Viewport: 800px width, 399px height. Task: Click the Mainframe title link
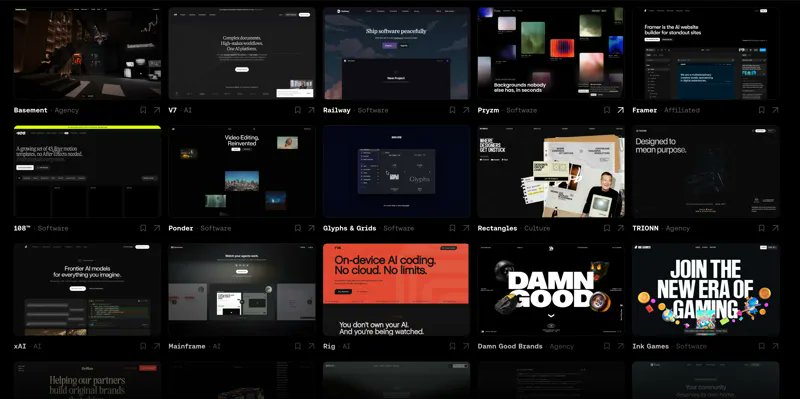tap(187, 346)
